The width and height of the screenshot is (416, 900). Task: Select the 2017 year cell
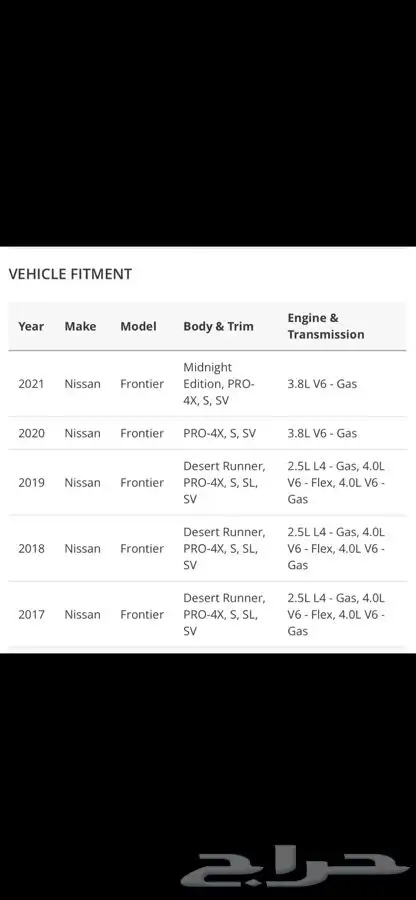(31, 615)
